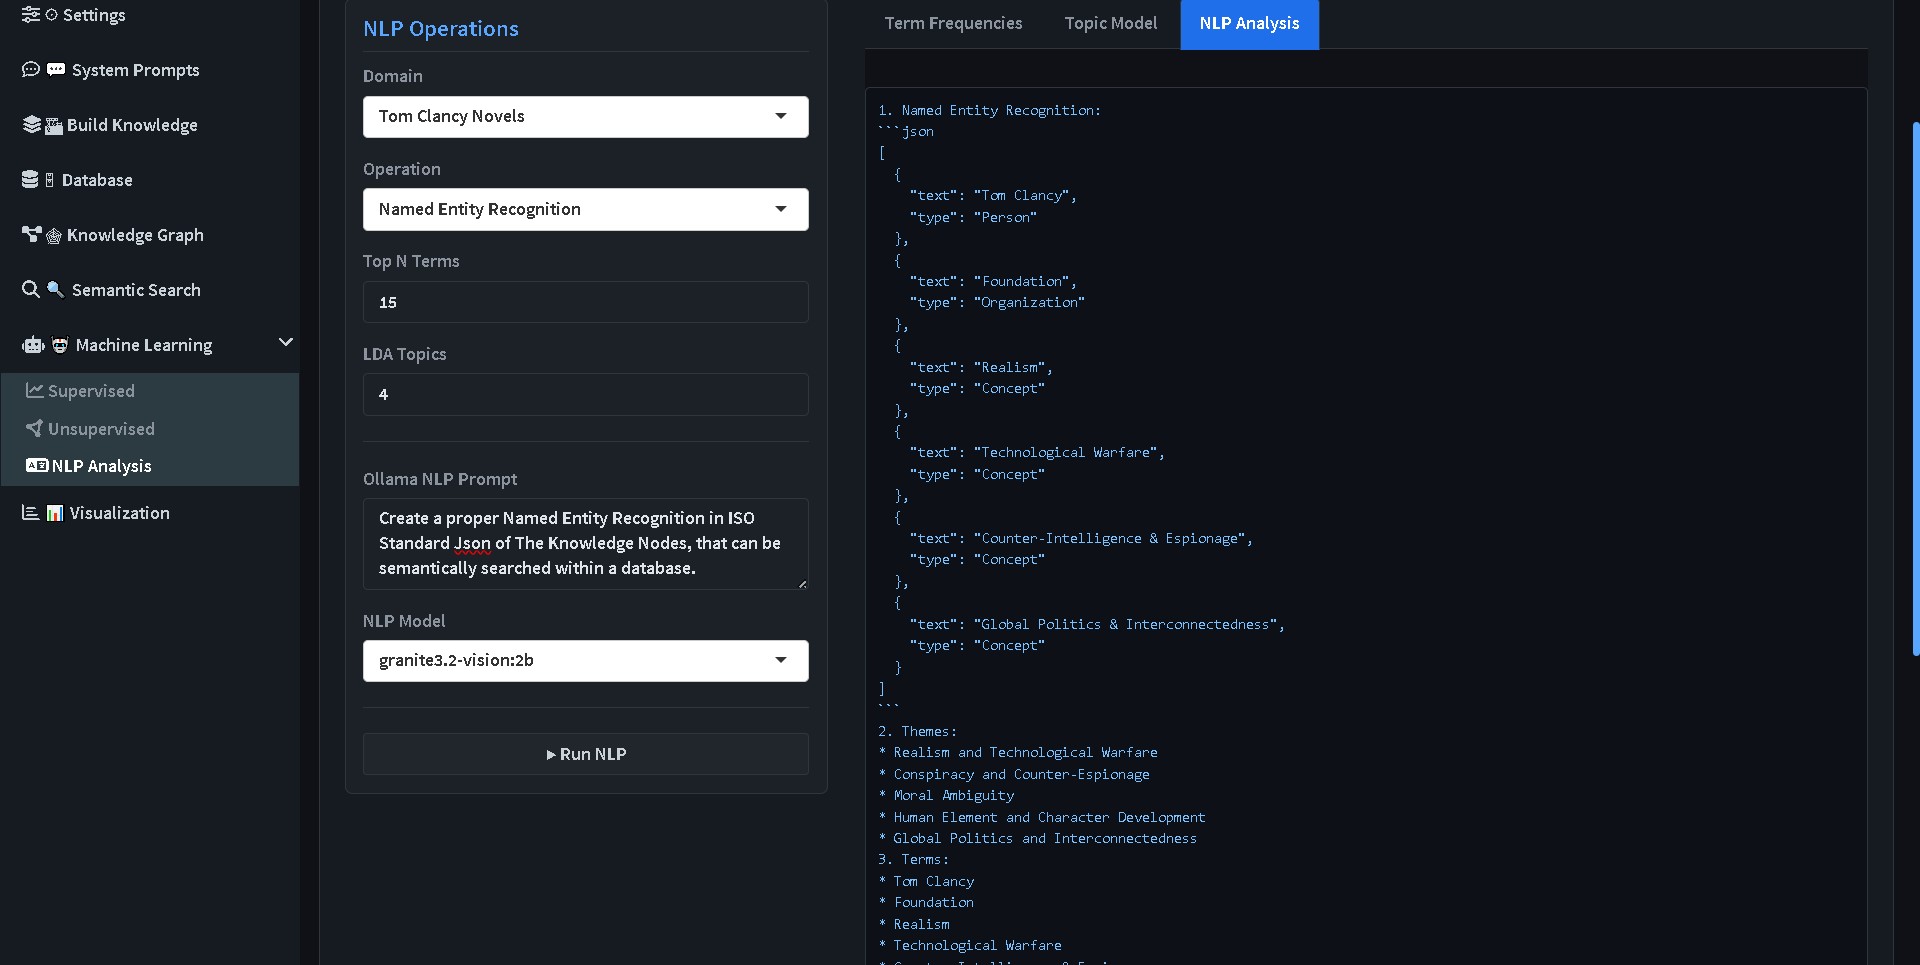Click the Supervised chart-line icon

tap(35, 391)
